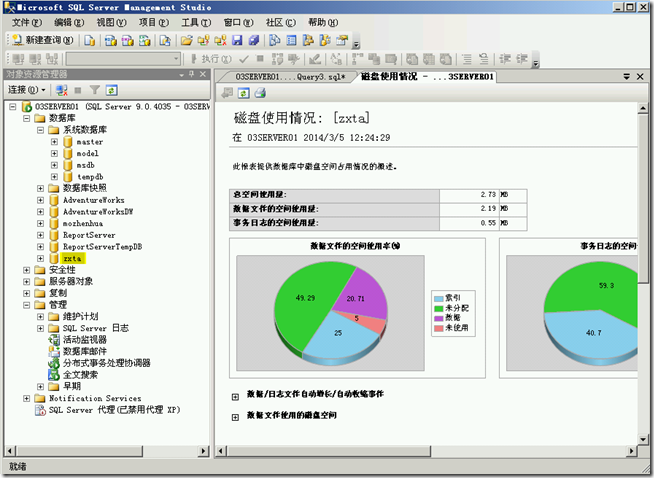
Task: Click the Save All stacked disks icon
Action: tap(254, 40)
